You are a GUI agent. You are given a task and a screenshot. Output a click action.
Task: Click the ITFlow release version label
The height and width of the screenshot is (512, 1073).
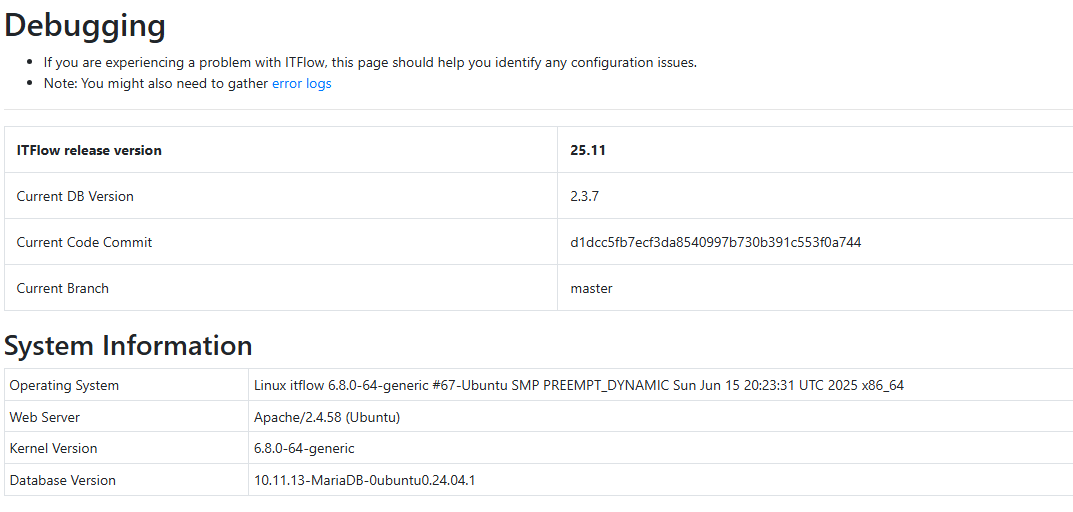89,150
